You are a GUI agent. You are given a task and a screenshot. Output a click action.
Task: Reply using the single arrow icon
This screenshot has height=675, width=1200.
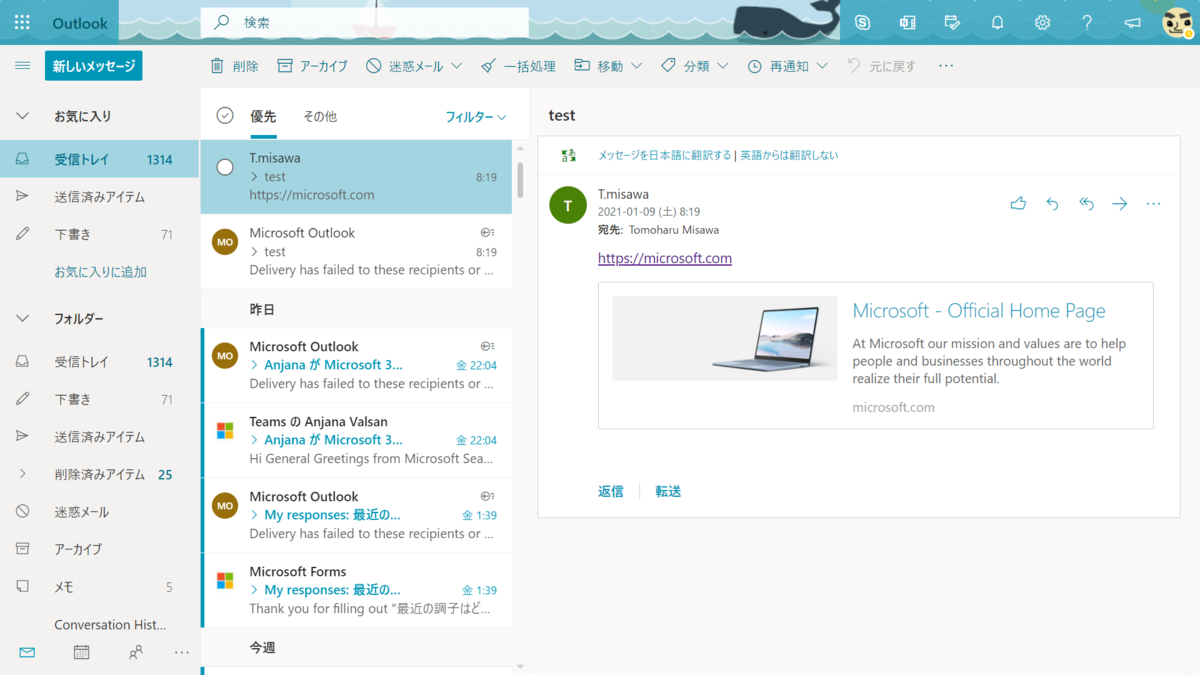point(1052,204)
